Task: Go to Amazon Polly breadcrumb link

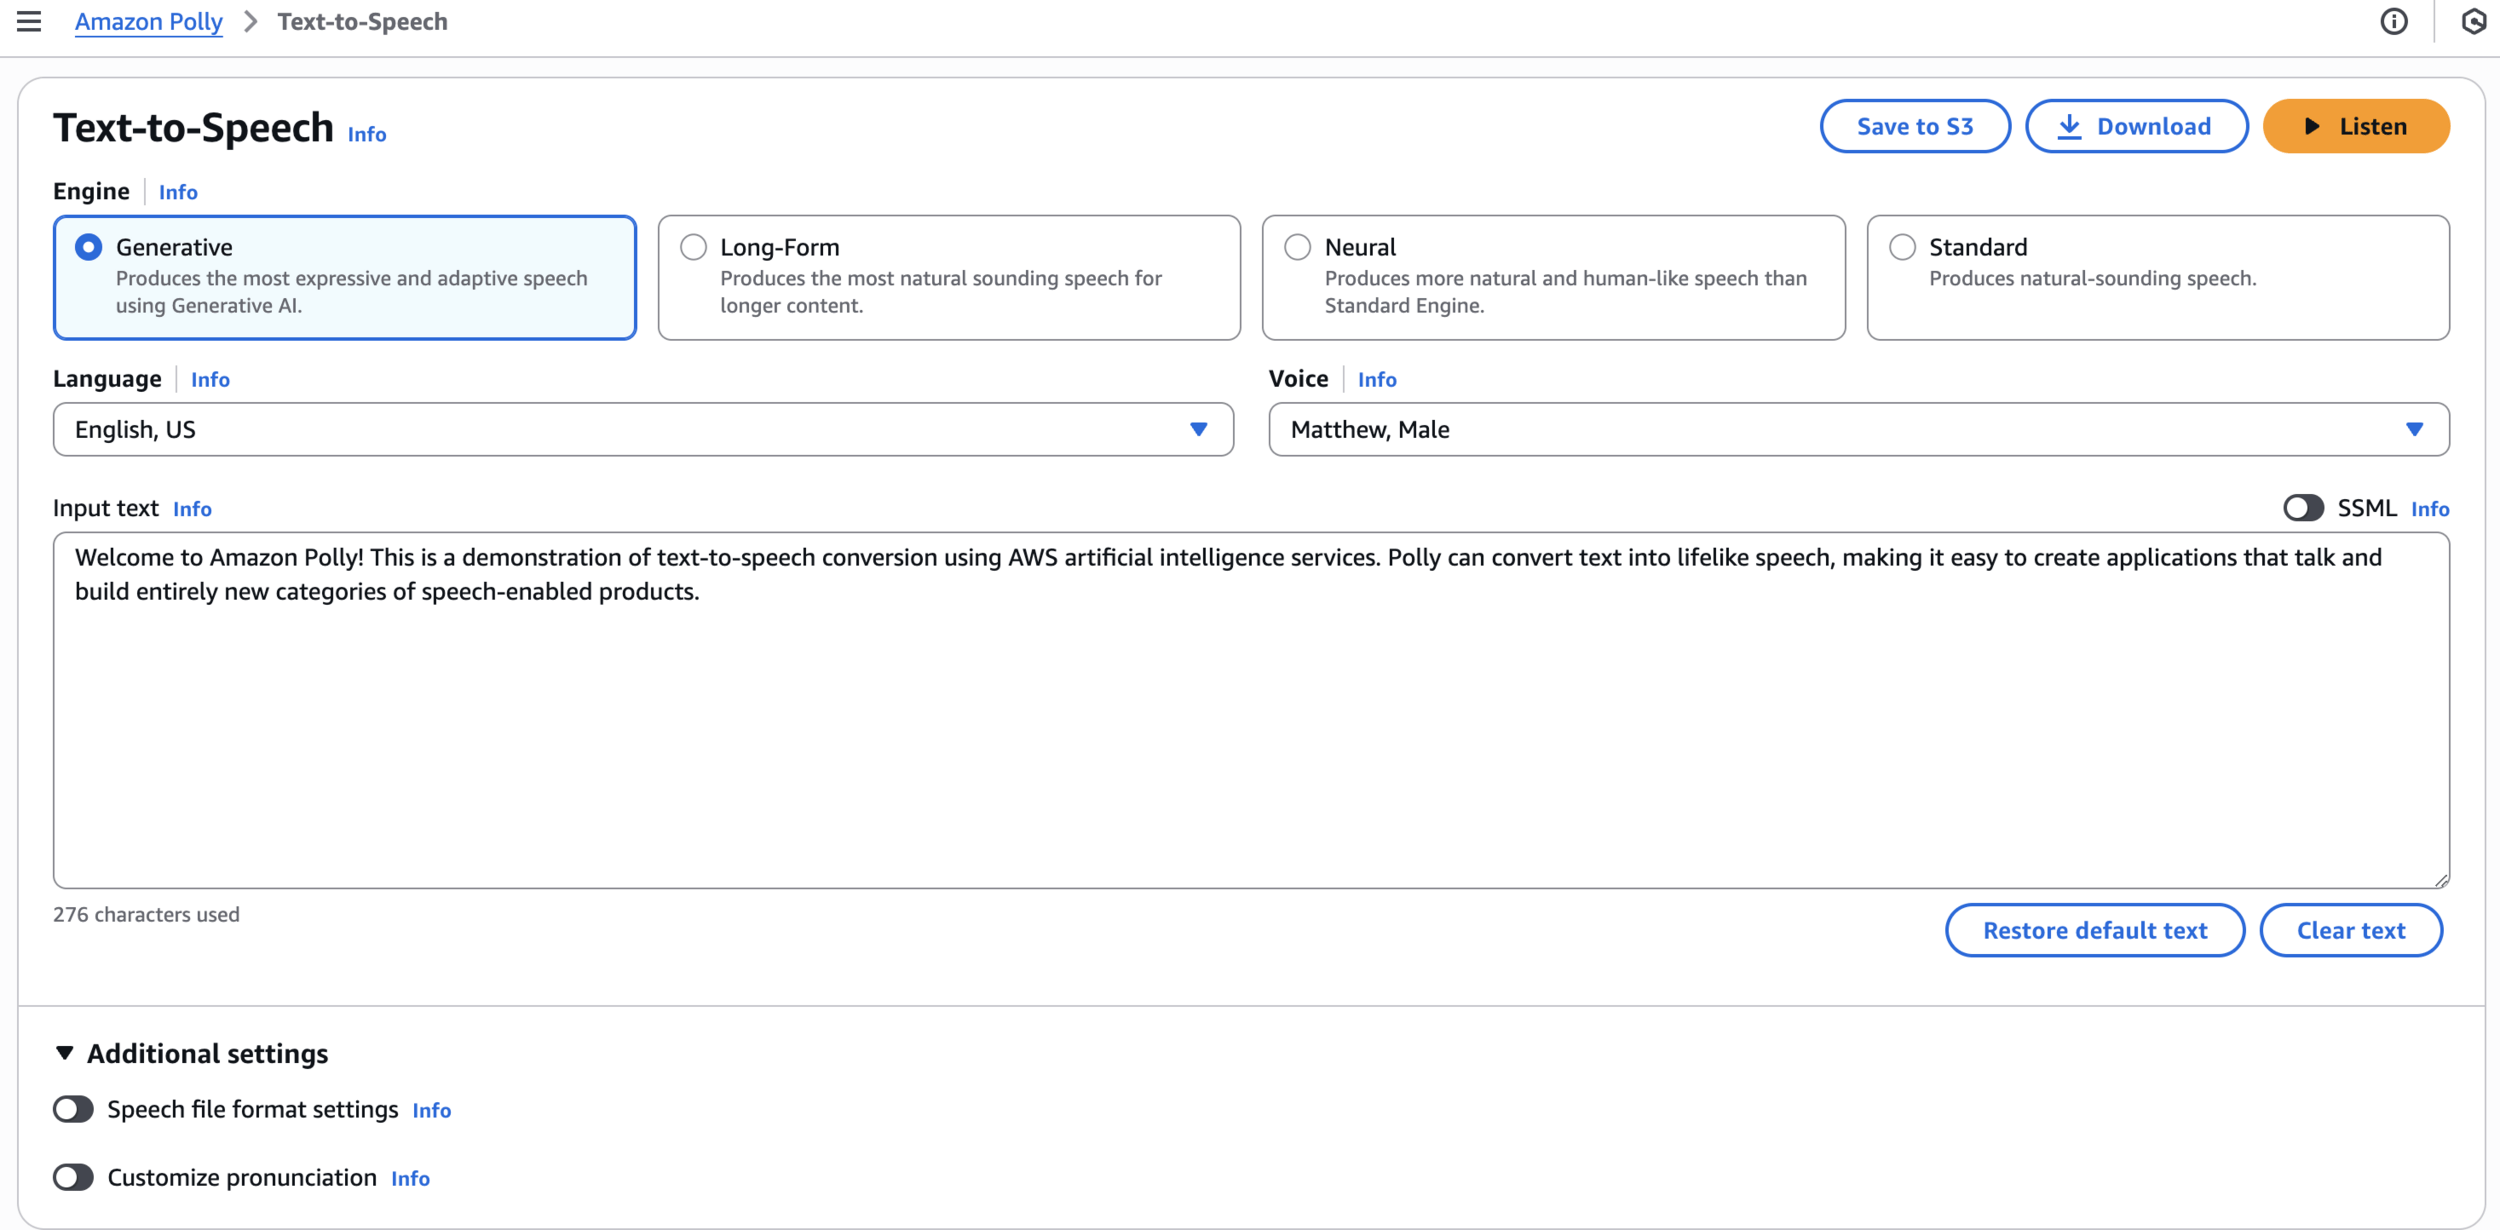Action: [x=148, y=21]
